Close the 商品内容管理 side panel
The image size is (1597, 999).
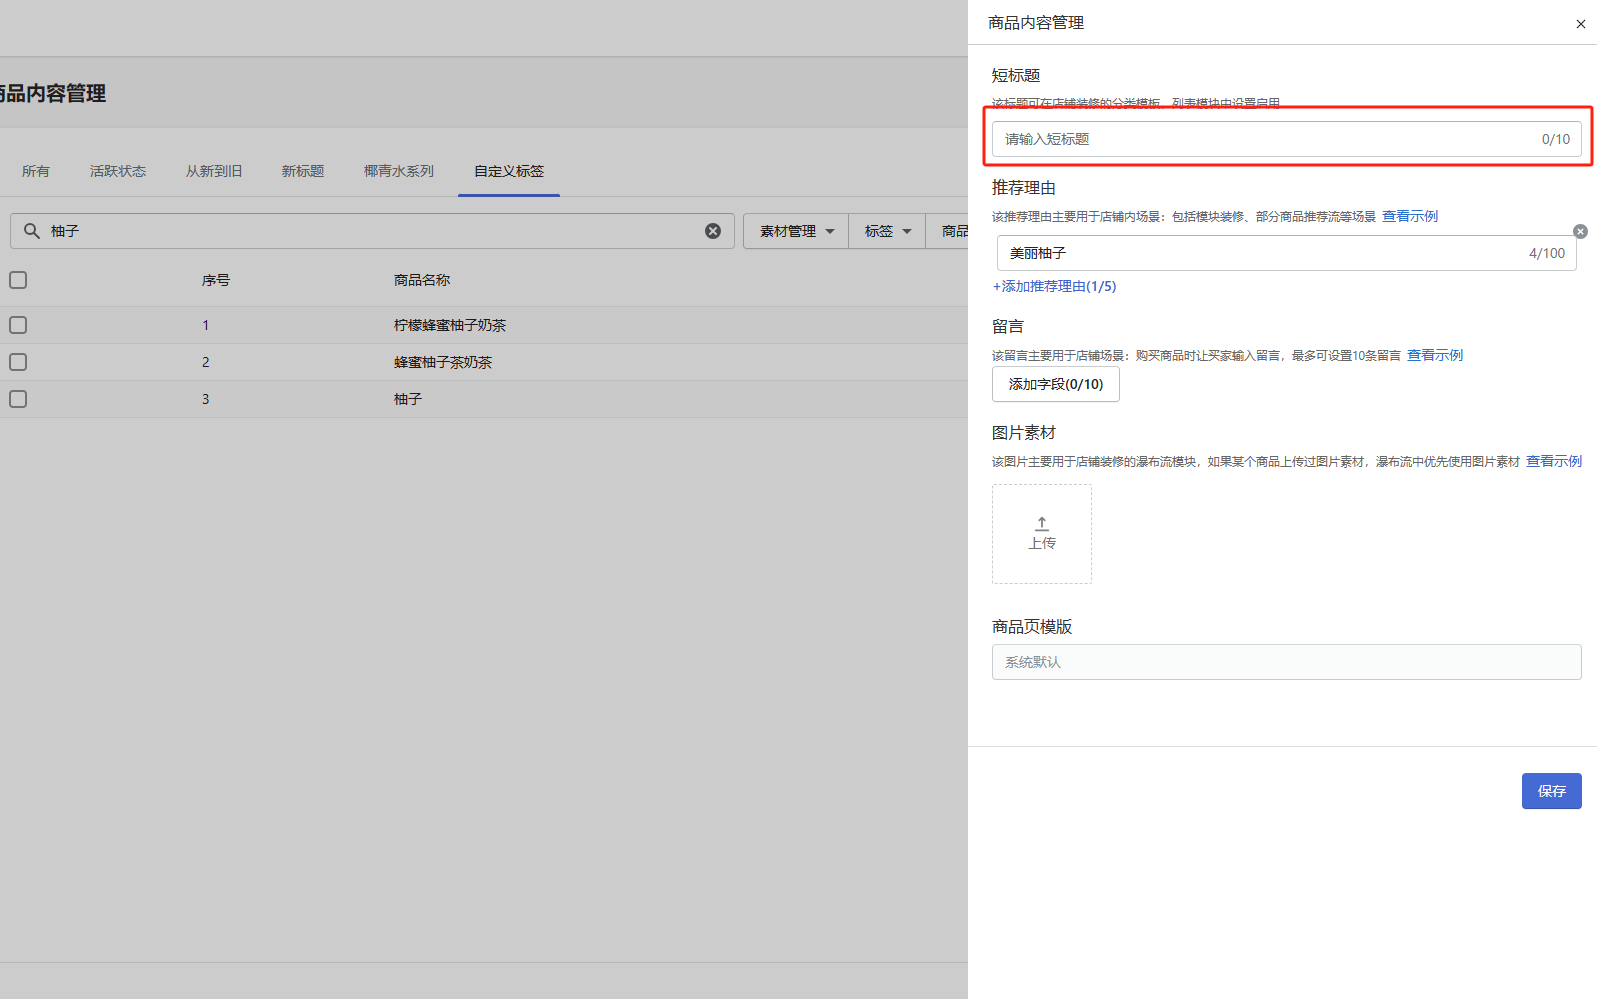(x=1580, y=24)
